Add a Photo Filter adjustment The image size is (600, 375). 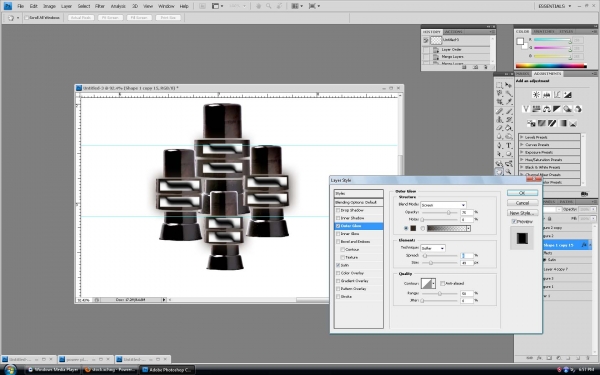click(x=567, y=109)
